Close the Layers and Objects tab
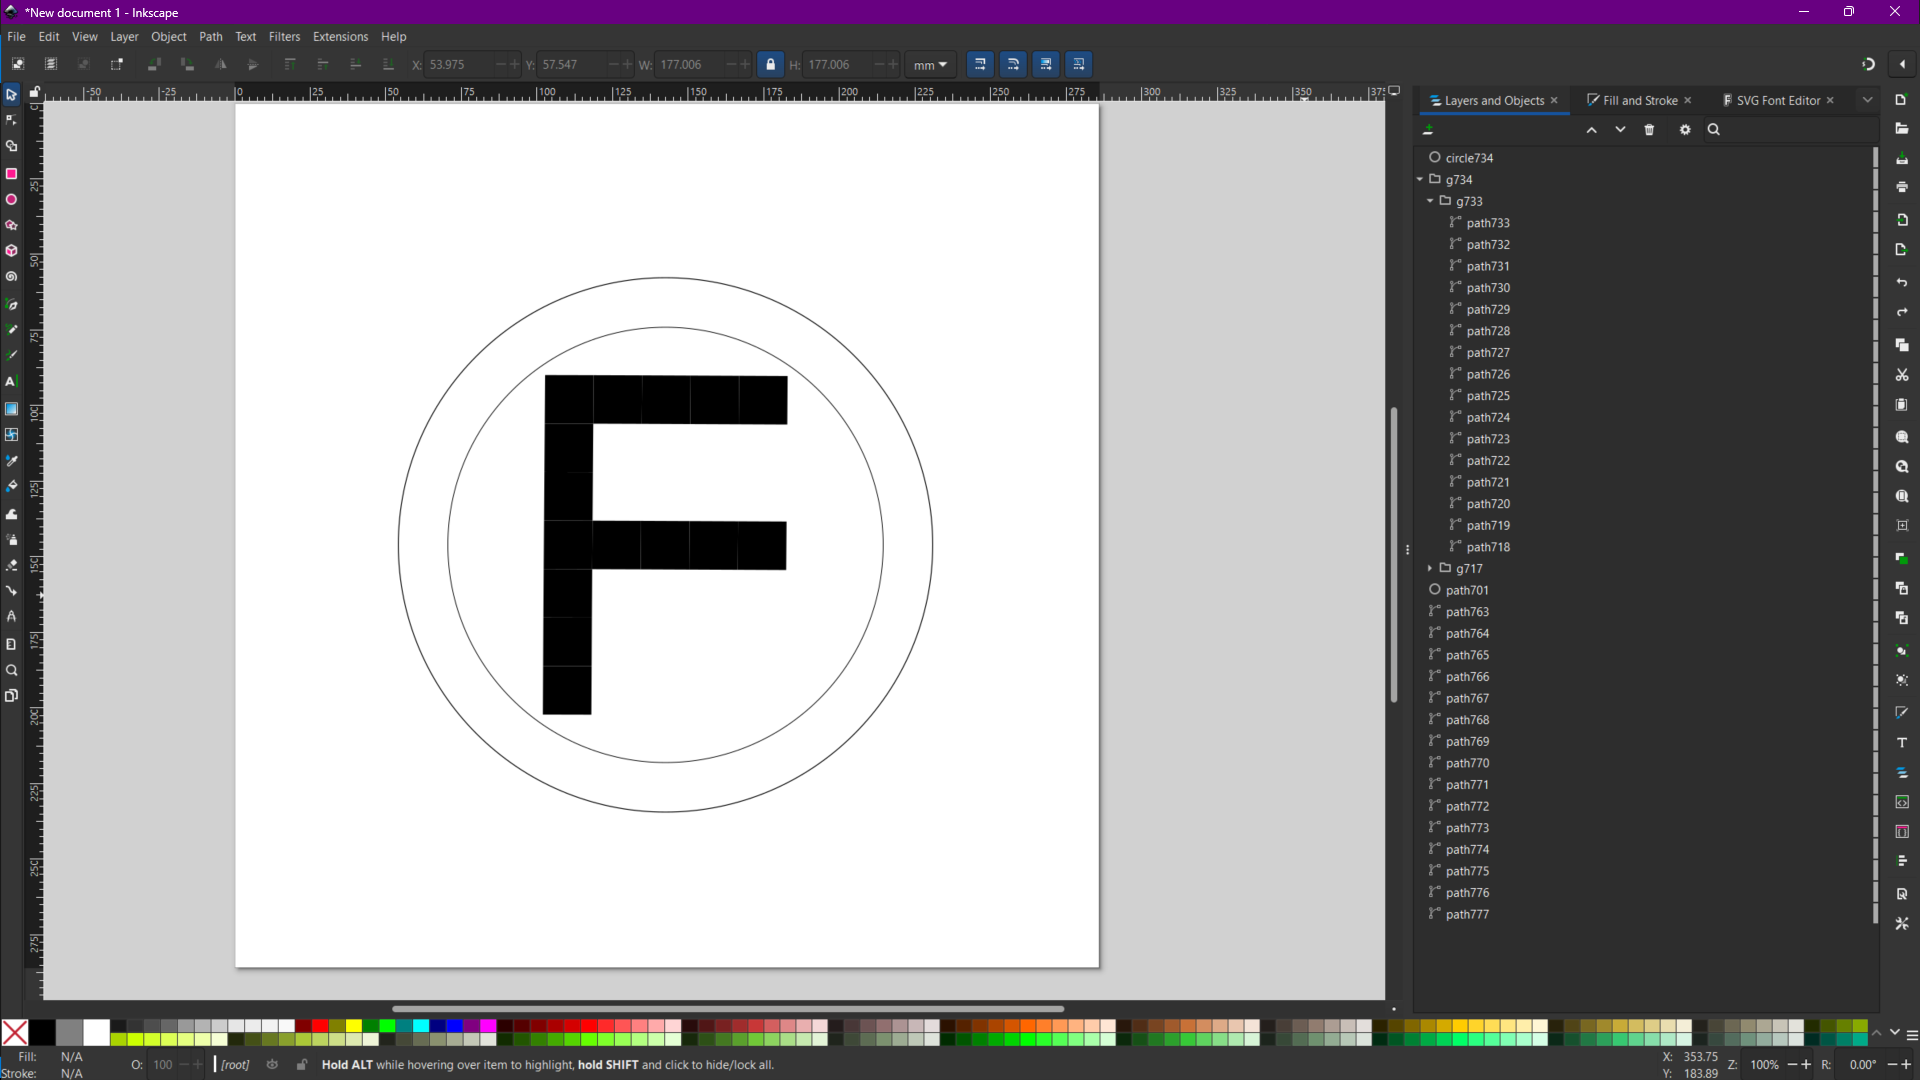The image size is (1920, 1080). point(1554,101)
